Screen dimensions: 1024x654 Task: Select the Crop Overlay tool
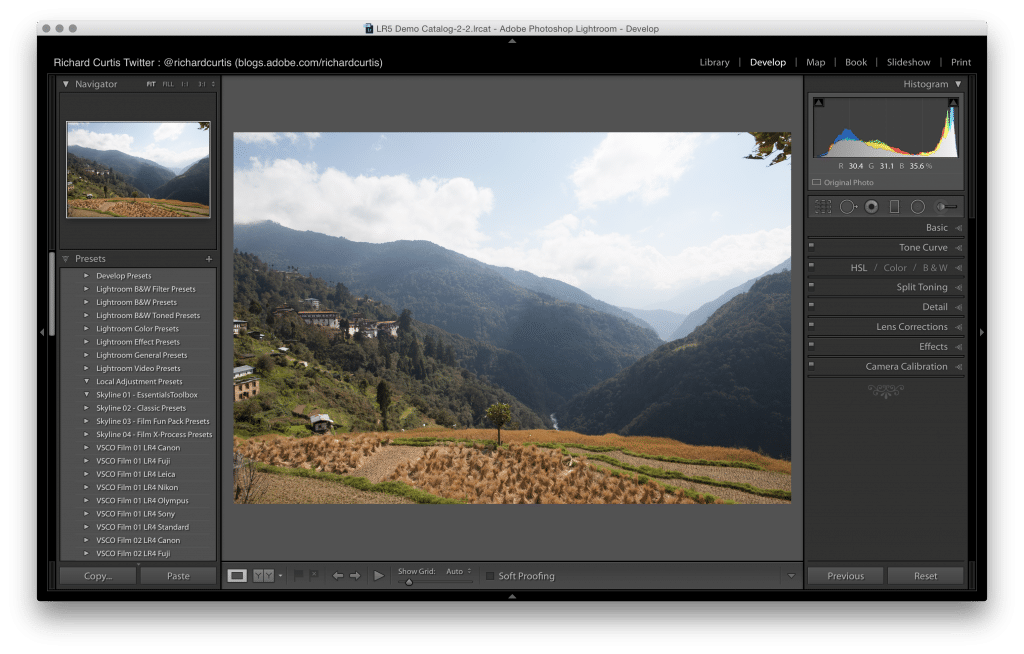tap(823, 207)
